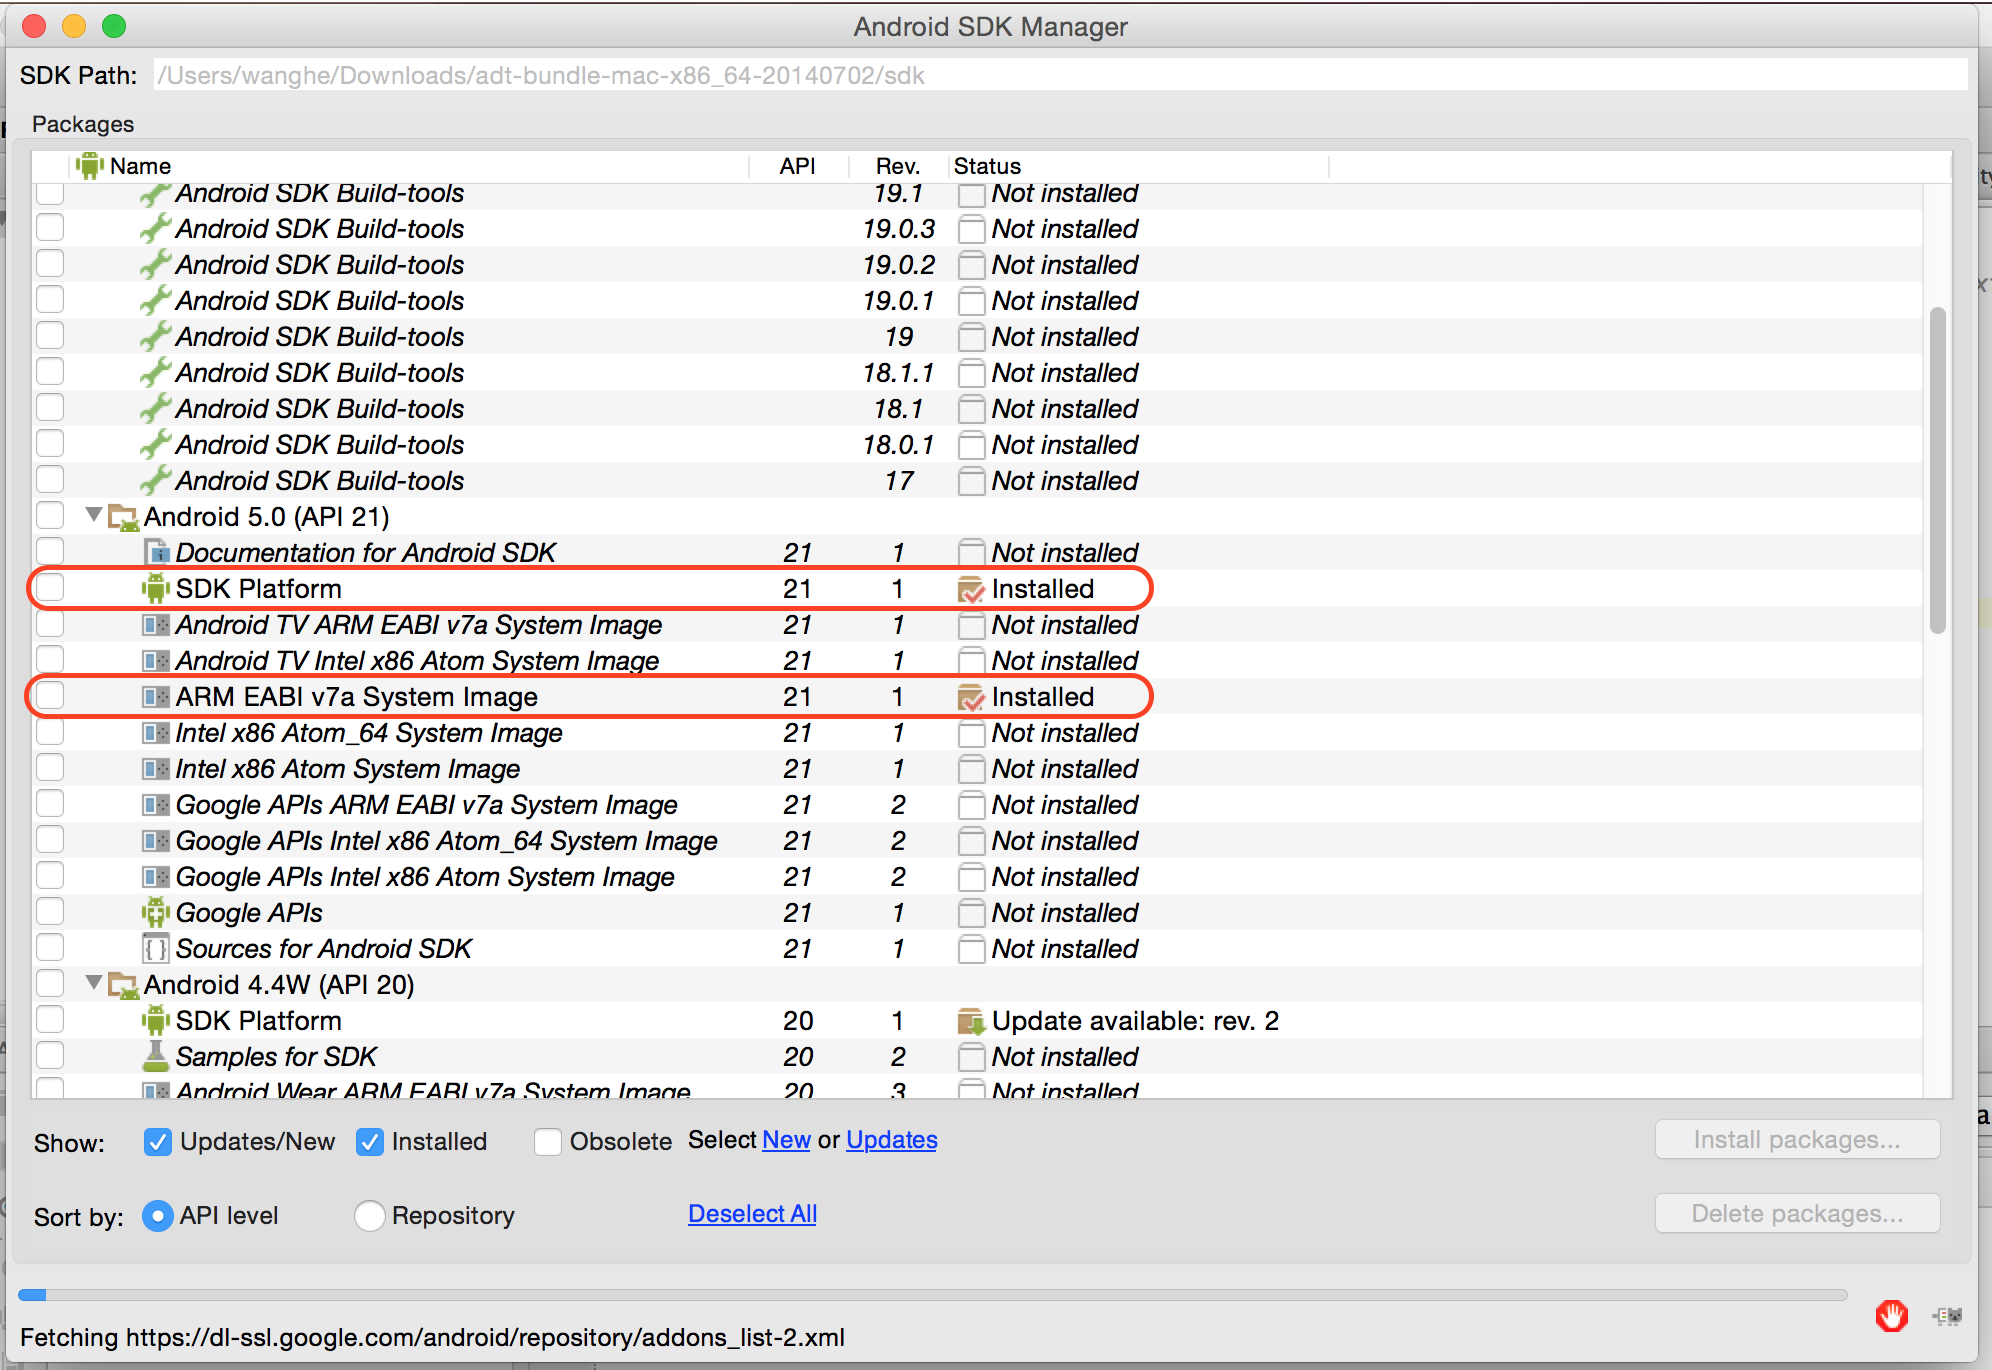Click the Intel x86 Atom System Image icon
This screenshot has height=1370, width=1992.
(x=156, y=768)
